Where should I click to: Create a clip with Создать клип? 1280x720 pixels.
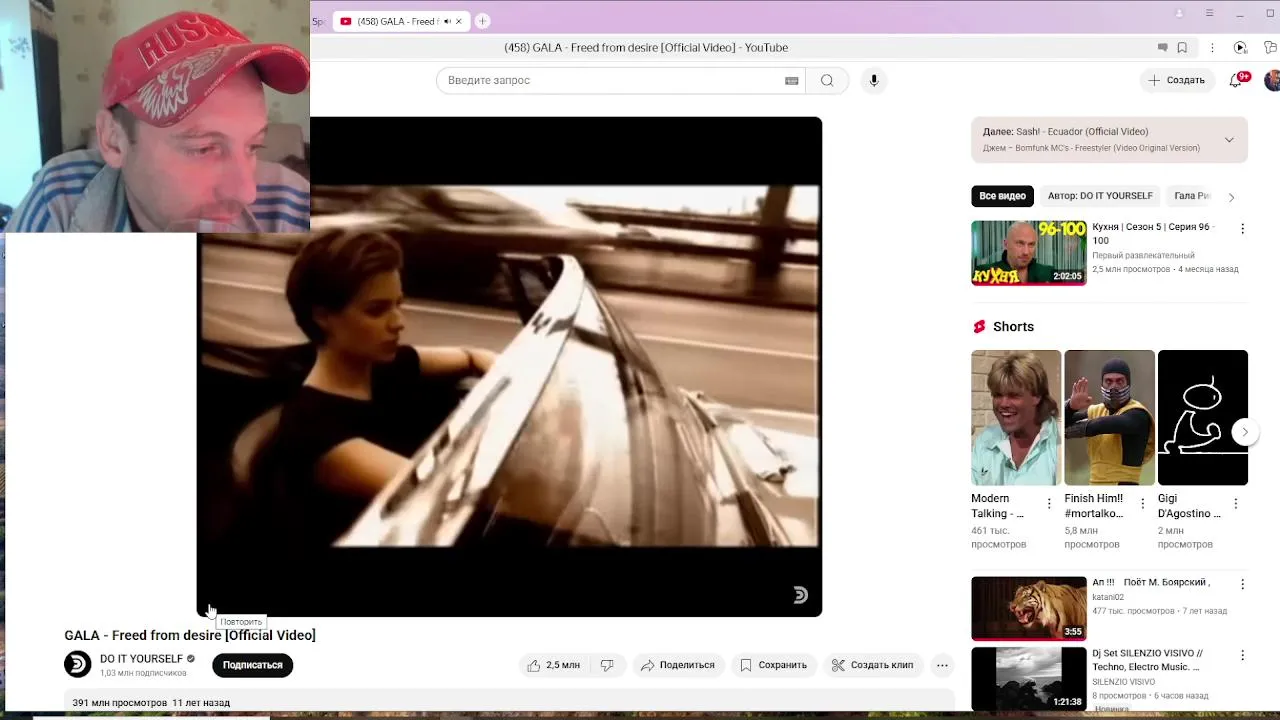872,665
